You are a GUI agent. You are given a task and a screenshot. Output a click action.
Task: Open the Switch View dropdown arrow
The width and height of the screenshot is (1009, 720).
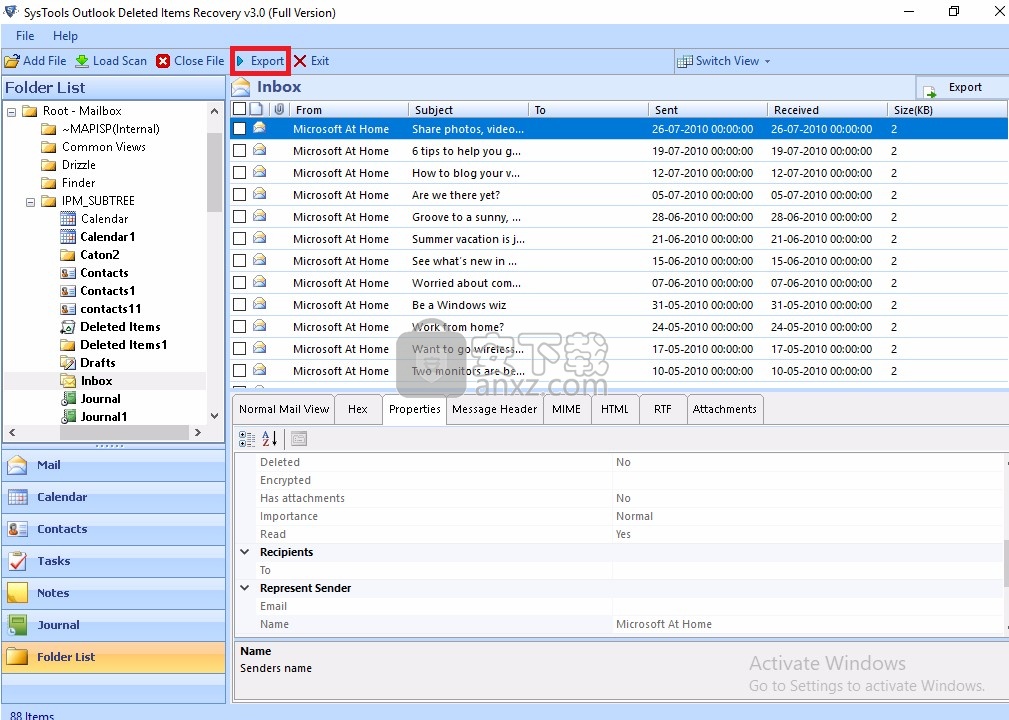click(767, 61)
